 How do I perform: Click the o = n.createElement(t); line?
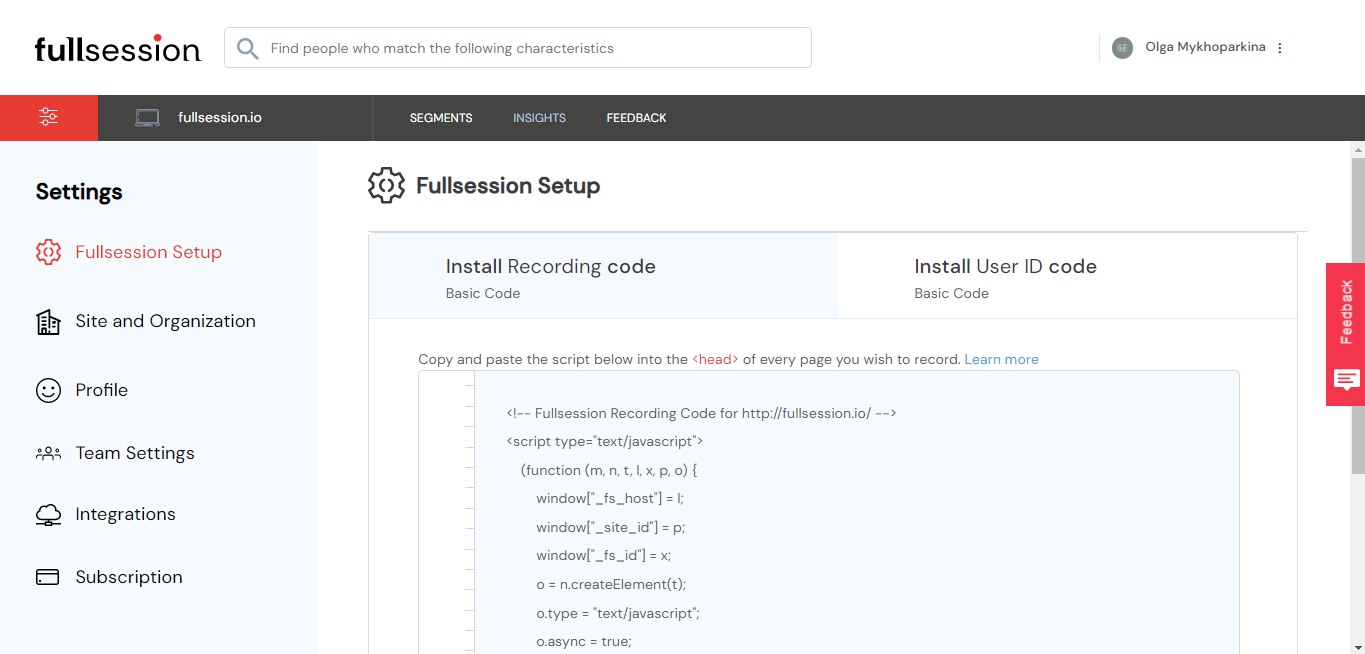(611, 584)
